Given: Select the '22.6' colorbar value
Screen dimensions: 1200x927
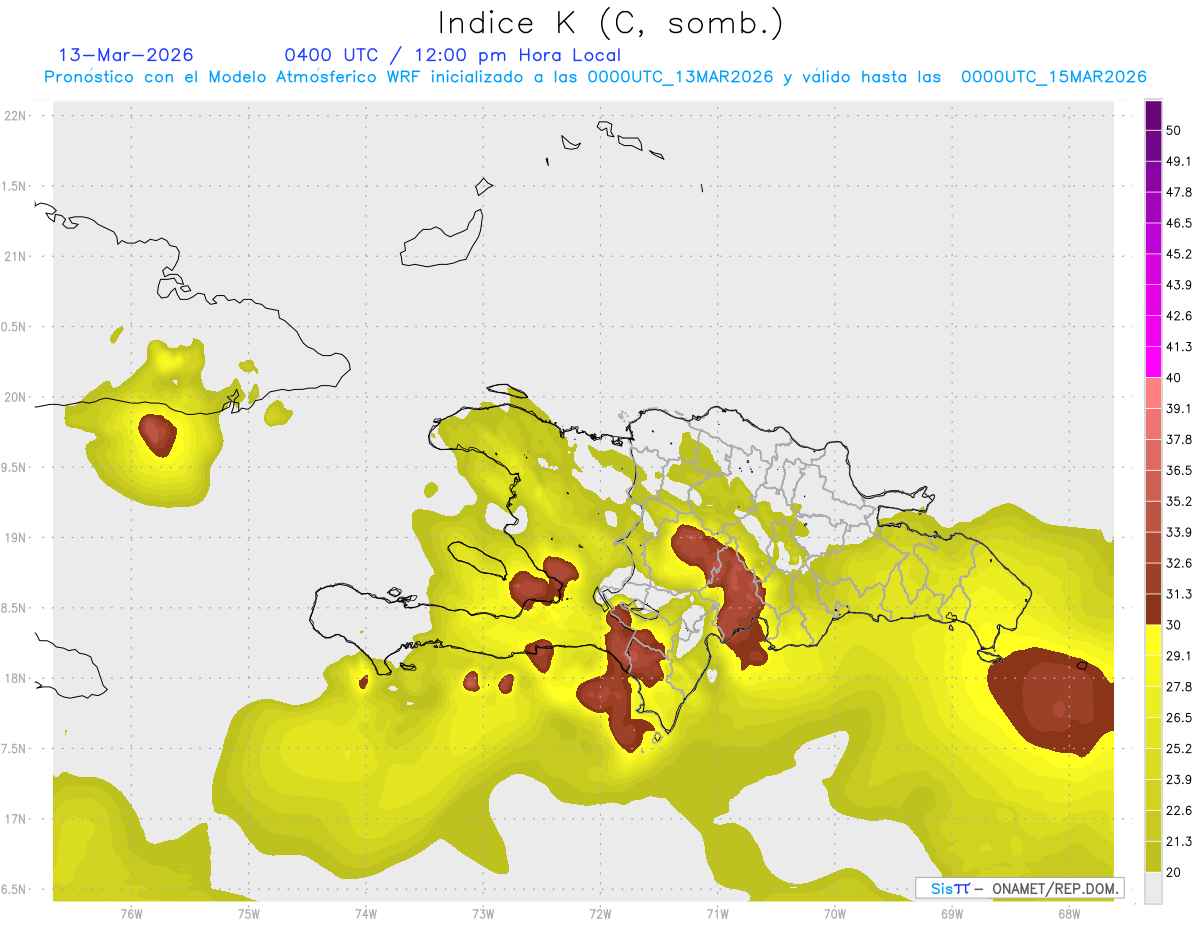Looking at the screenshot, I should 1179,811.
